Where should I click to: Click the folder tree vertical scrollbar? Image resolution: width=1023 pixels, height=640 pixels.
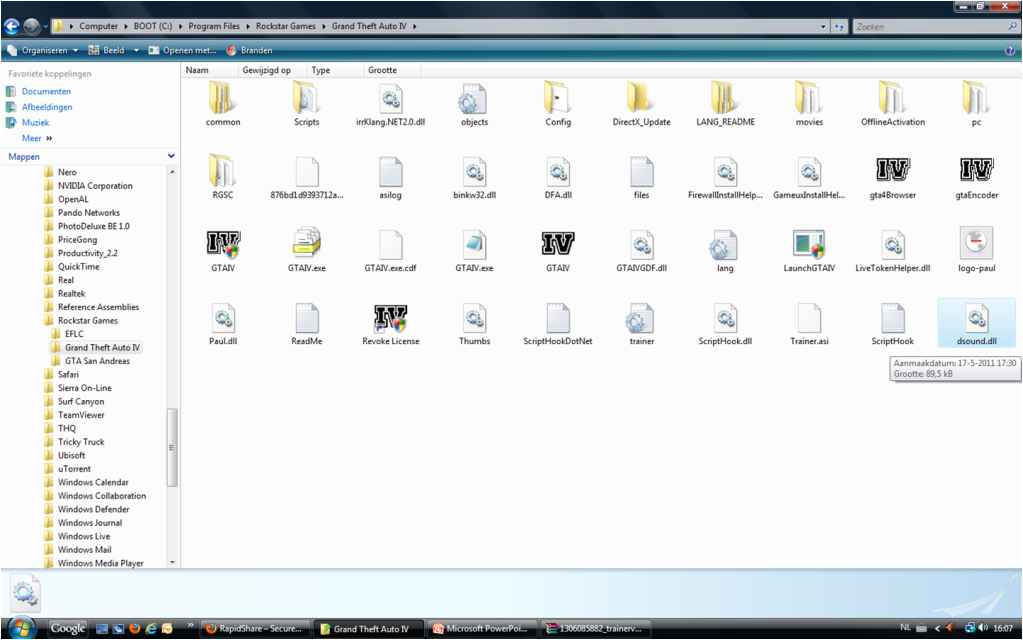coord(172,447)
